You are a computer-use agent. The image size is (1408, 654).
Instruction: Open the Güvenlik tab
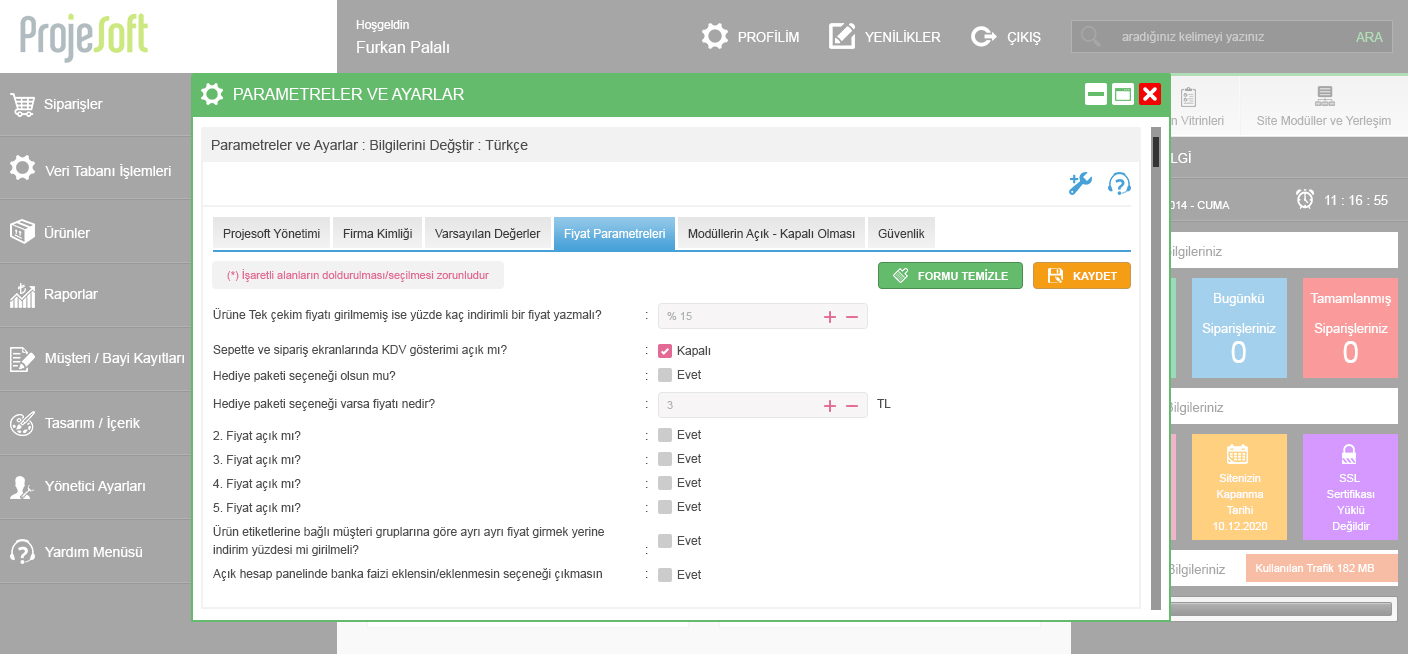click(901, 234)
